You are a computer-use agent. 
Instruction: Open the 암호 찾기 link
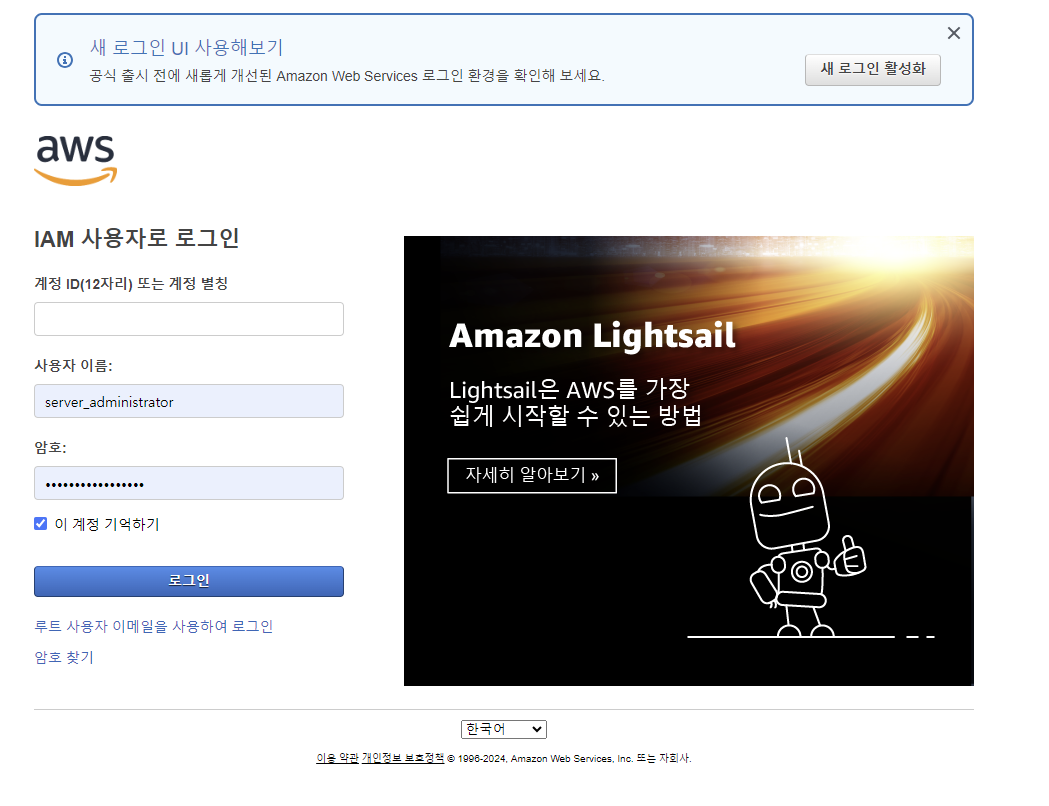(64, 658)
